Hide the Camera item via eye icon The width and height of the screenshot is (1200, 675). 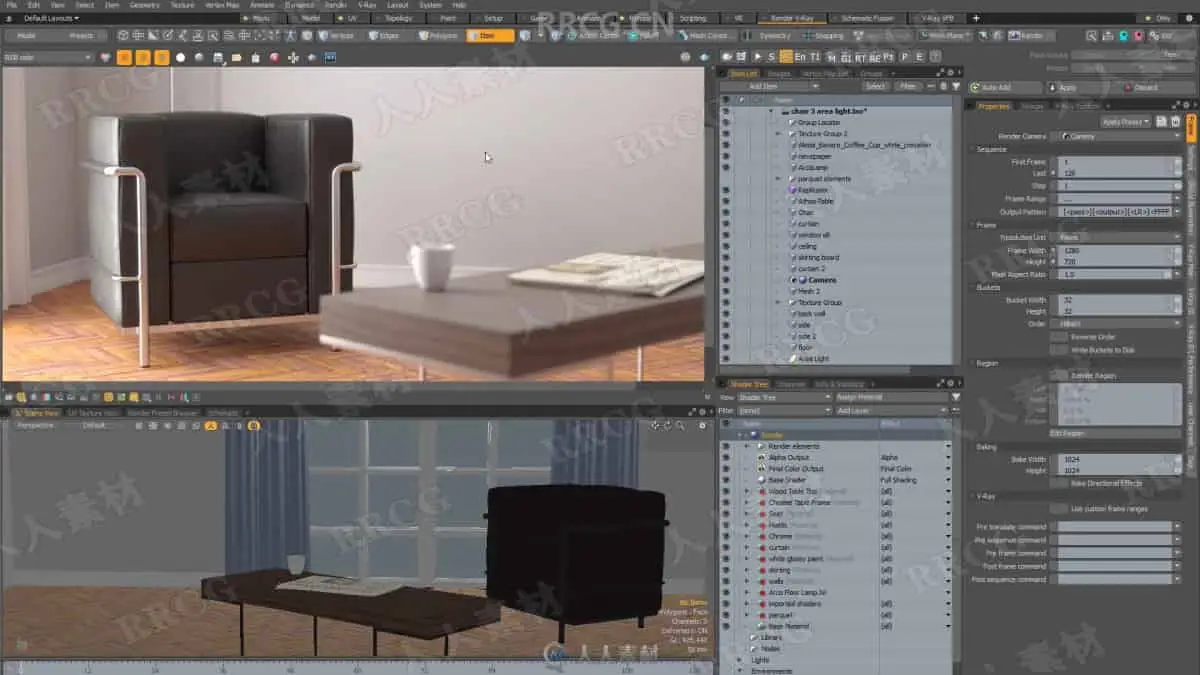[725, 280]
